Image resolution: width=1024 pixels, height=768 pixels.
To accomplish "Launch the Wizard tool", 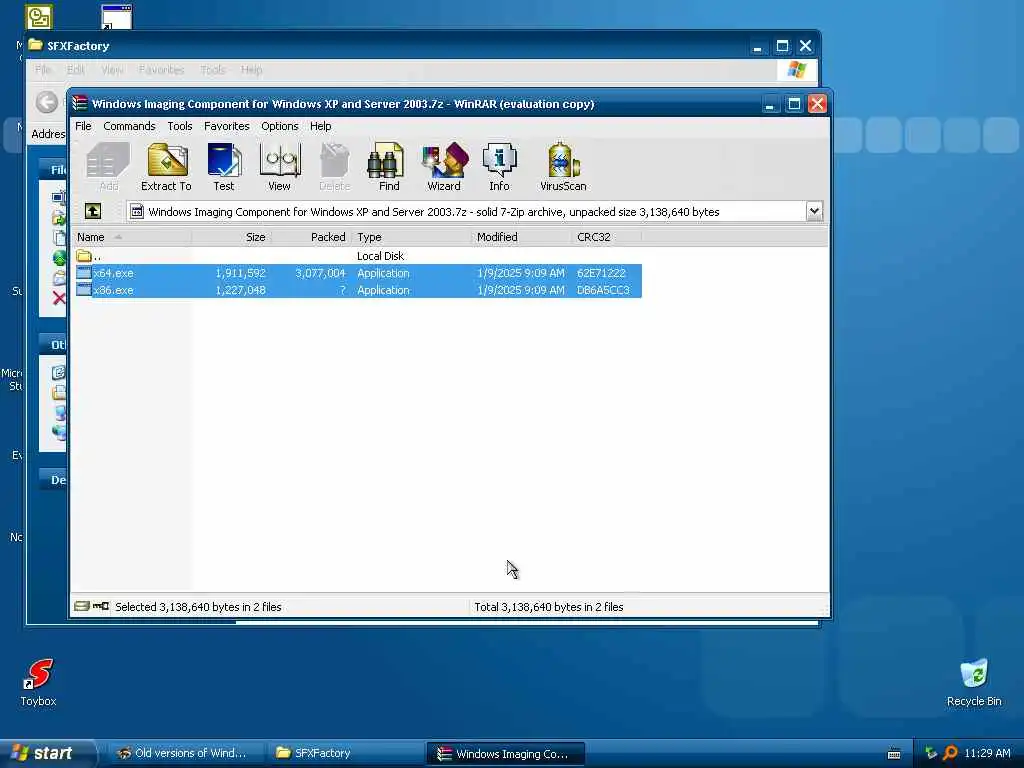I will [x=444, y=167].
